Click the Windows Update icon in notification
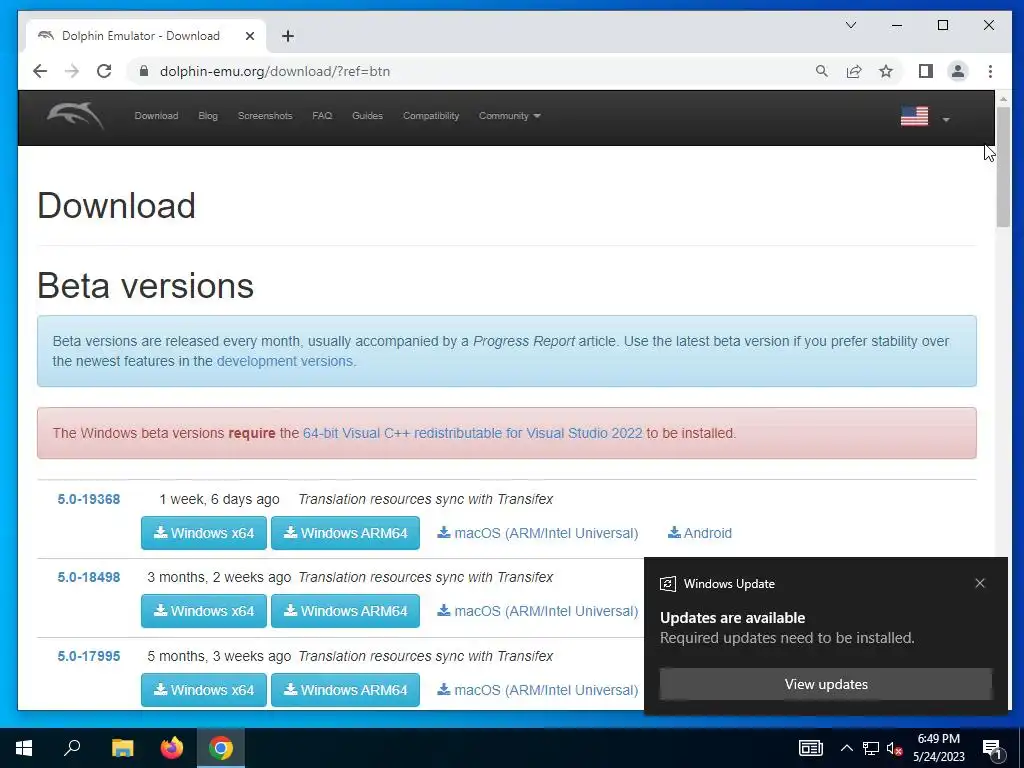This screenshot has height=768, width=1024. click(x=667, y=584)
